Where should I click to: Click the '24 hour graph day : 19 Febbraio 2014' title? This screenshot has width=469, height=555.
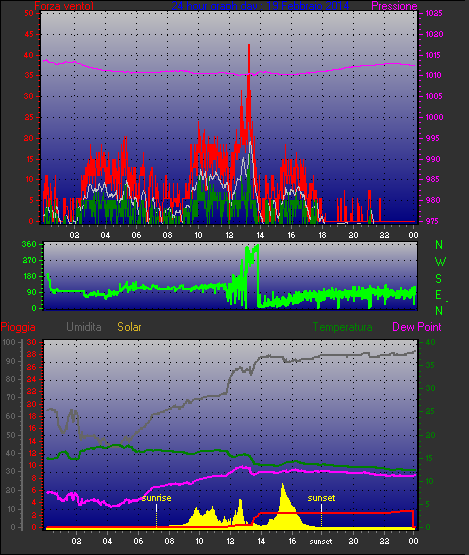[261, 6]
